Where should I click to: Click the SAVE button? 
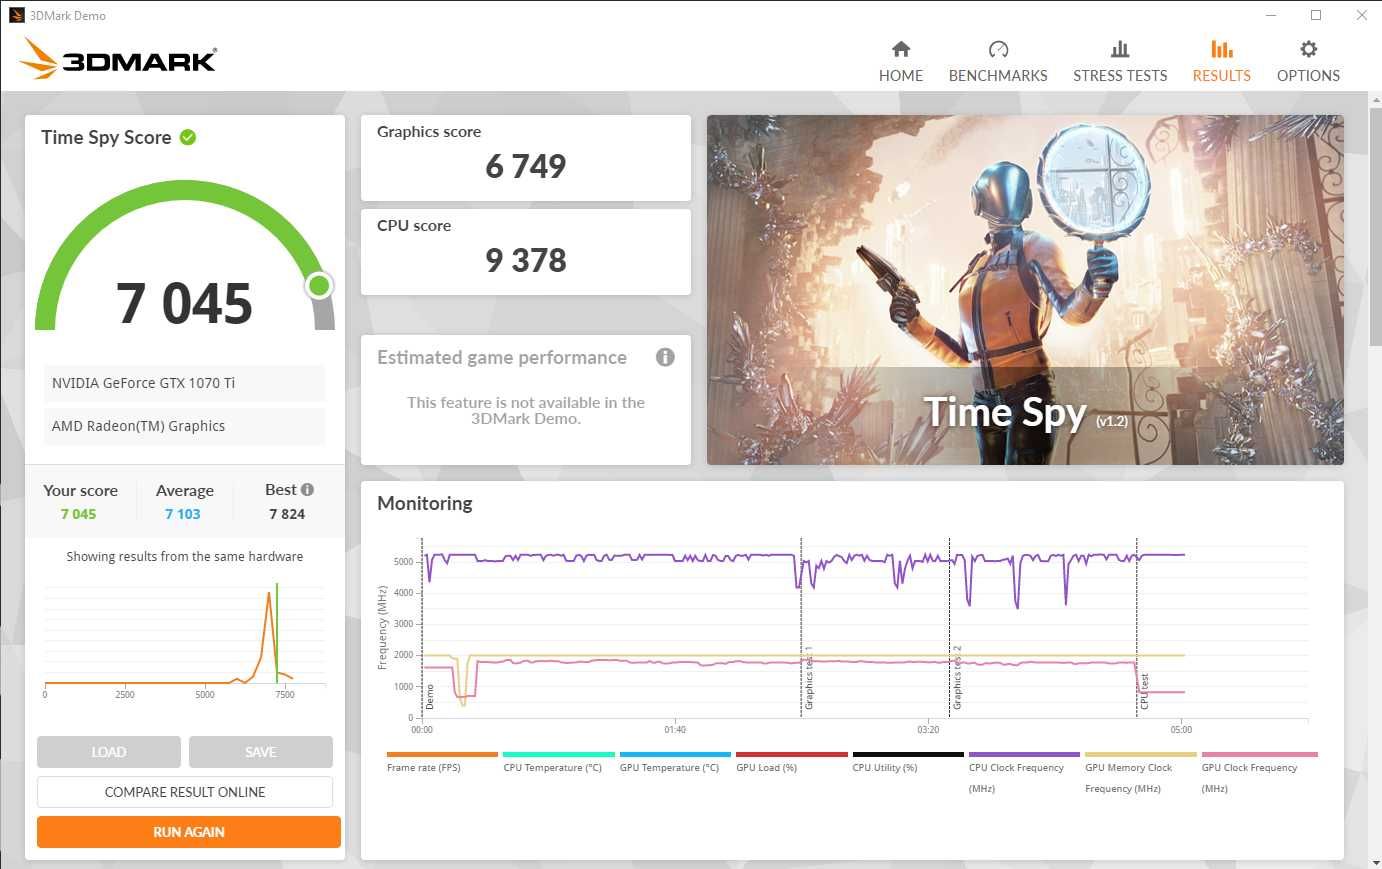pos(261,752)
